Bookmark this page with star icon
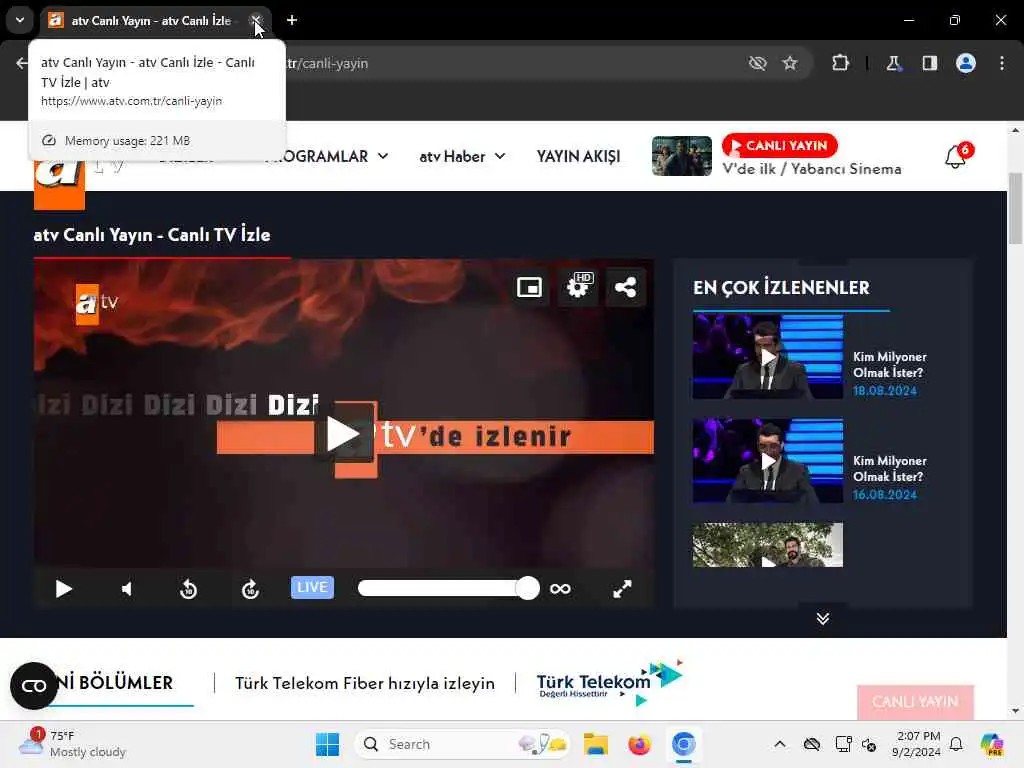1024x768 pixels. click(x=790, y=63)
